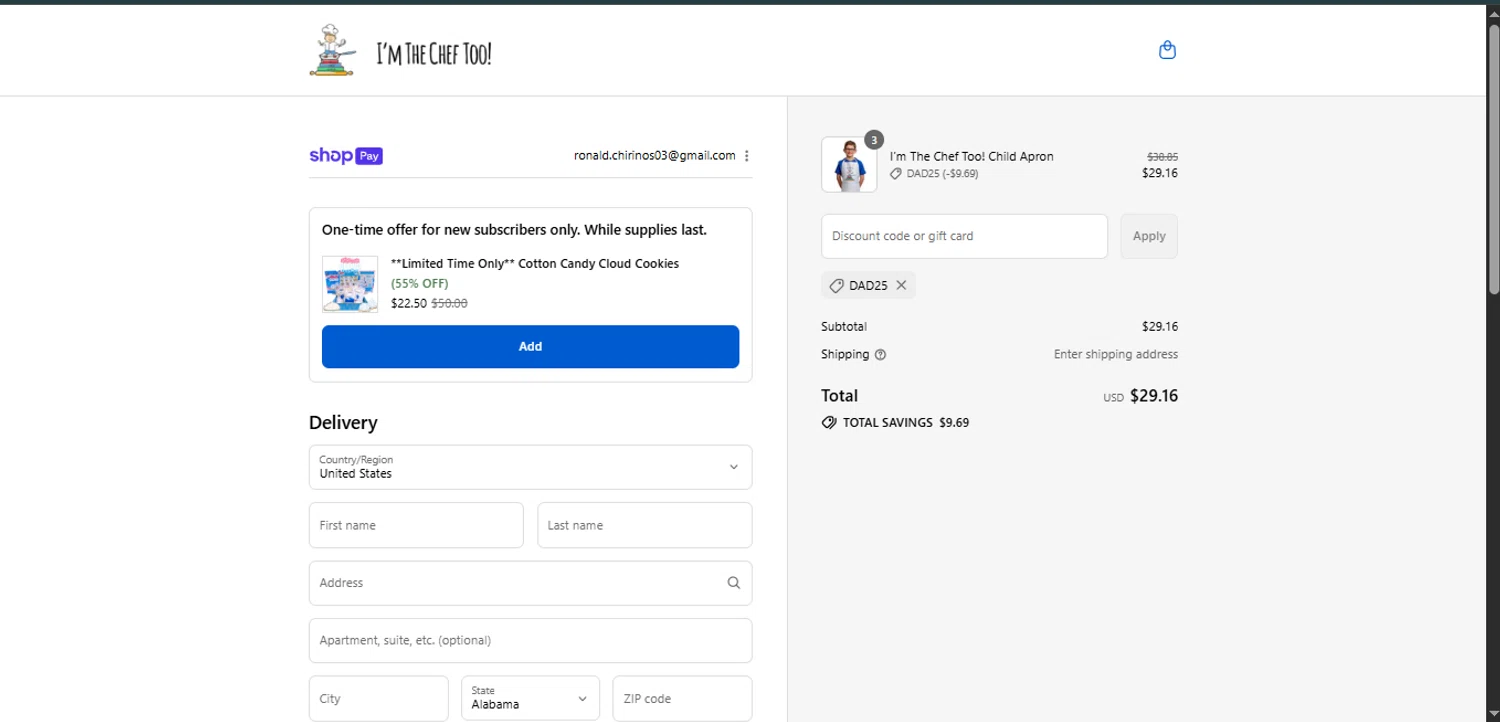Click the ronald.chirinos03@gmail.com email text
This screenshot has width=1500, height=722.
654,156
